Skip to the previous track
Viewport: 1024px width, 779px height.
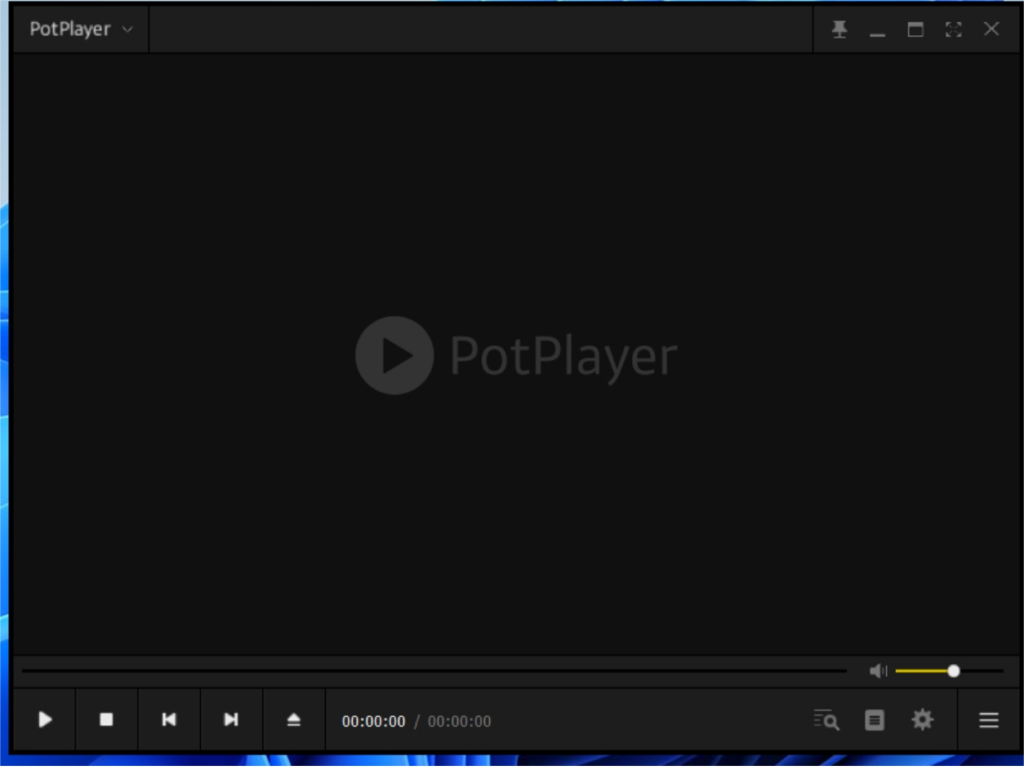169,720
